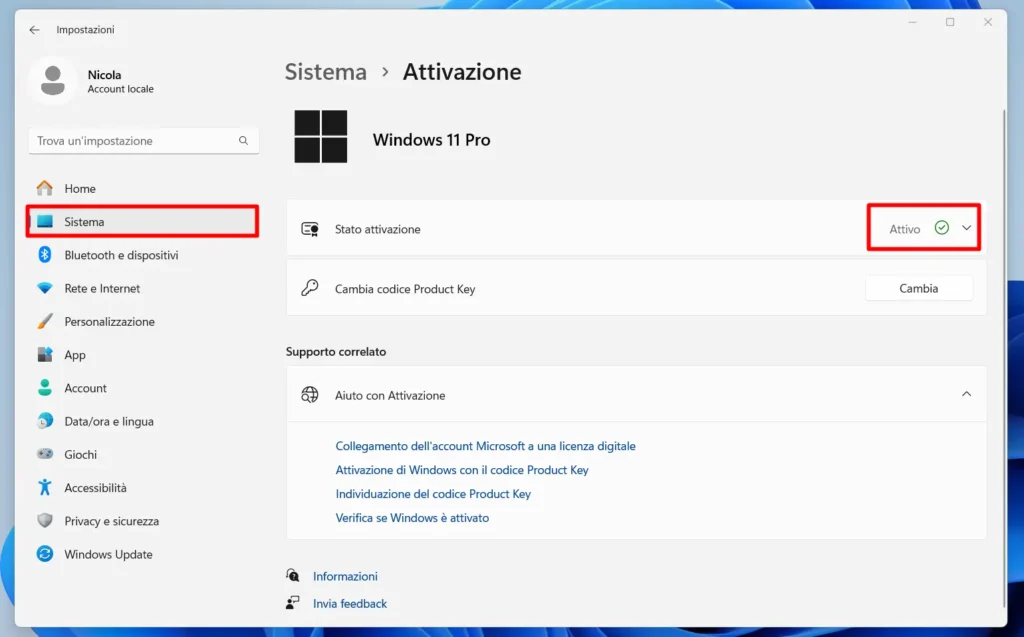Click the Account person icon
Image resolution: width=1024 pixels, height=637 pixels.
click(x=44, y=387)
